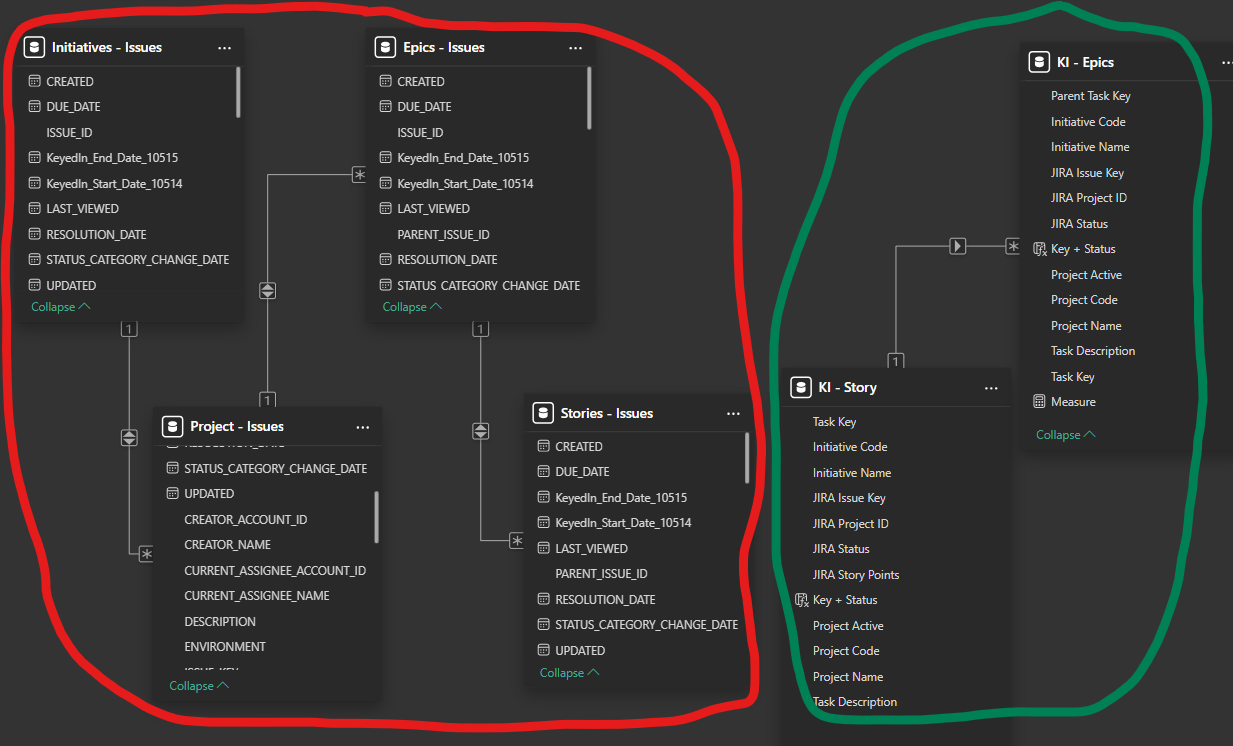Click the Epics - Issues table database icon
The height and width of the screenshot is (746, 1233).
tap(385, 47)
